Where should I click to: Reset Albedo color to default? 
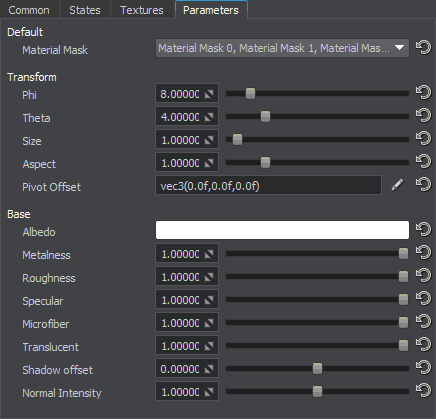[423, 230]
